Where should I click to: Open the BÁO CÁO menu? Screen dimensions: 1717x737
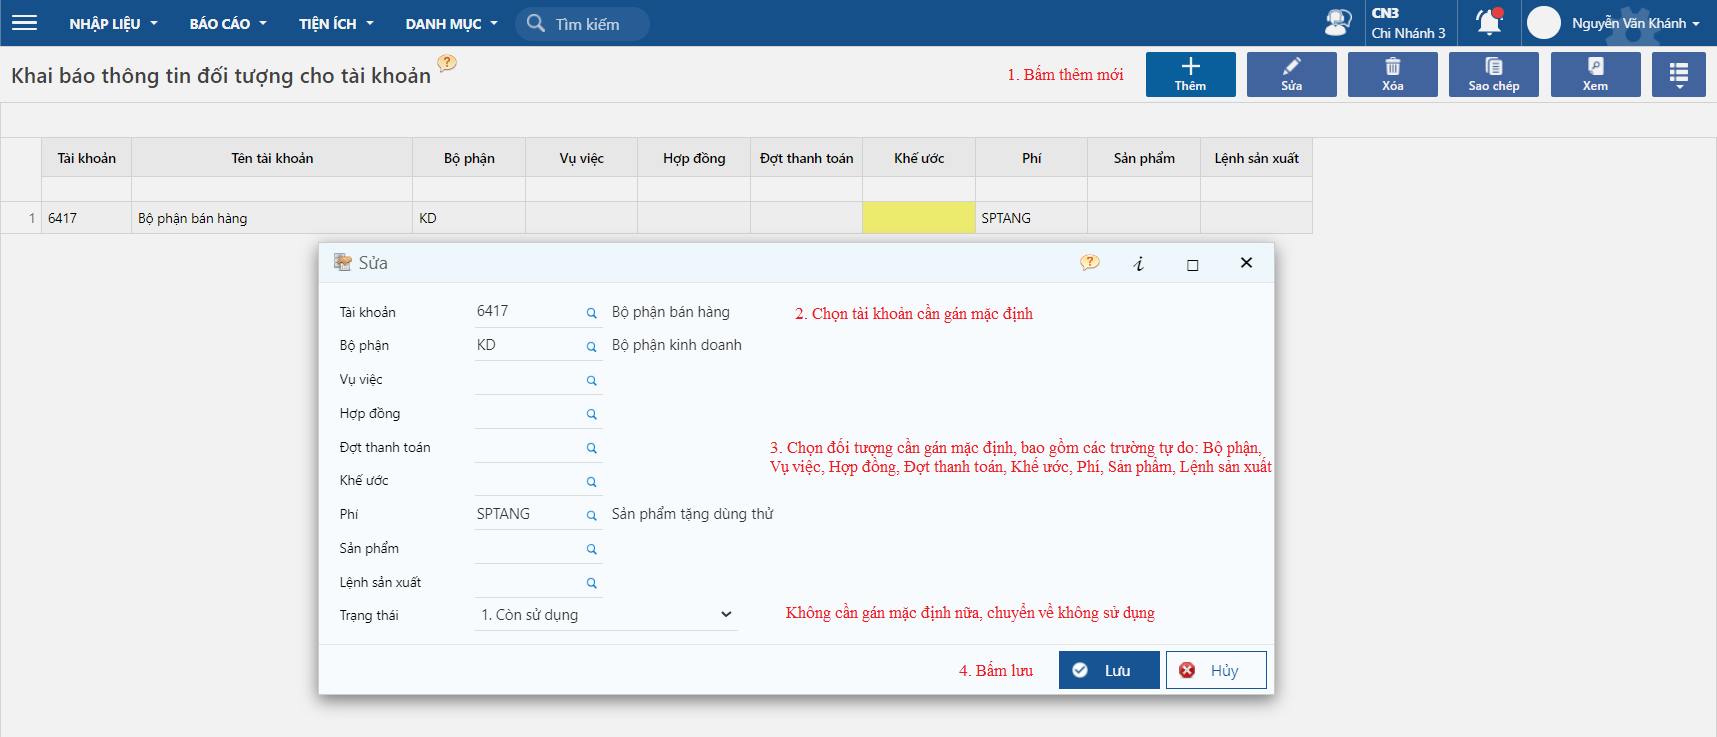pyautogui.click(x=228, y=24)
